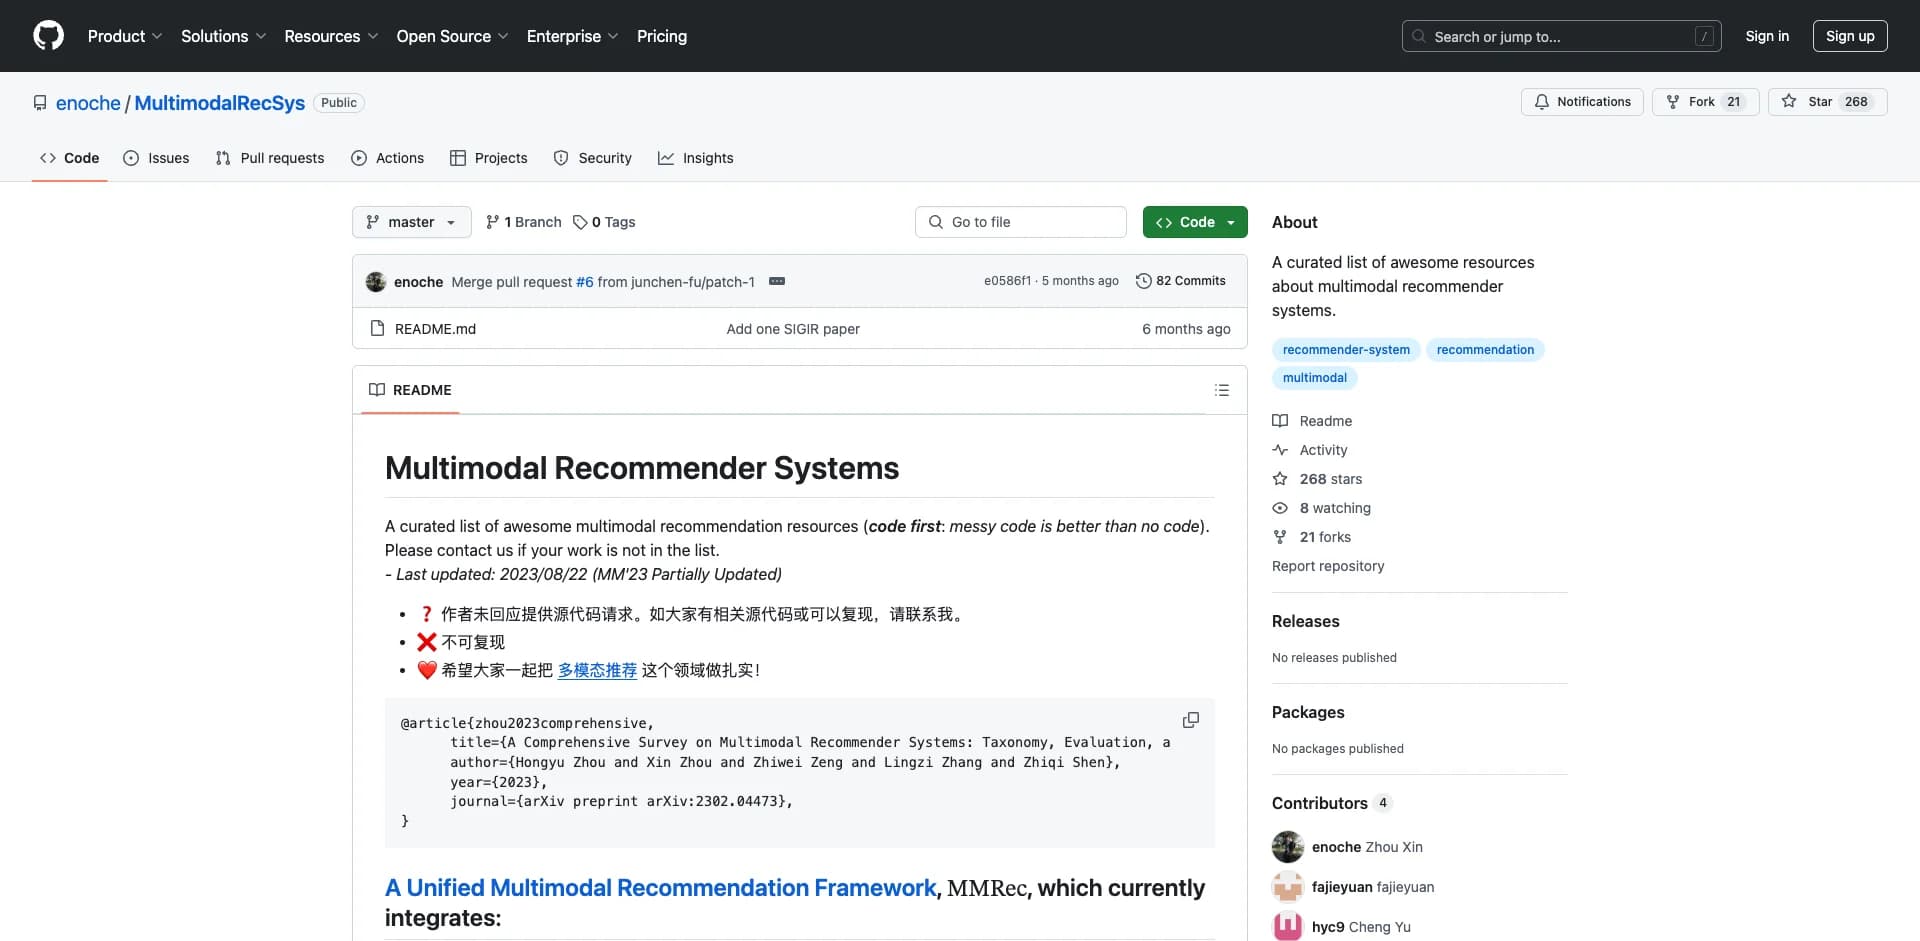
Task: Open the enoche owner link
Action: pyautogui.click(x=88, y=103)
